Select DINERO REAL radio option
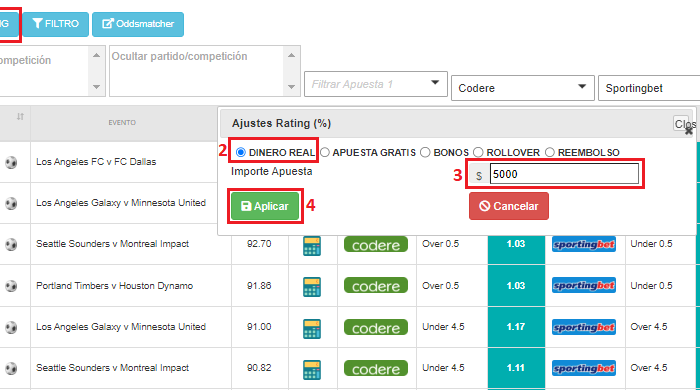 coord(241,153)
